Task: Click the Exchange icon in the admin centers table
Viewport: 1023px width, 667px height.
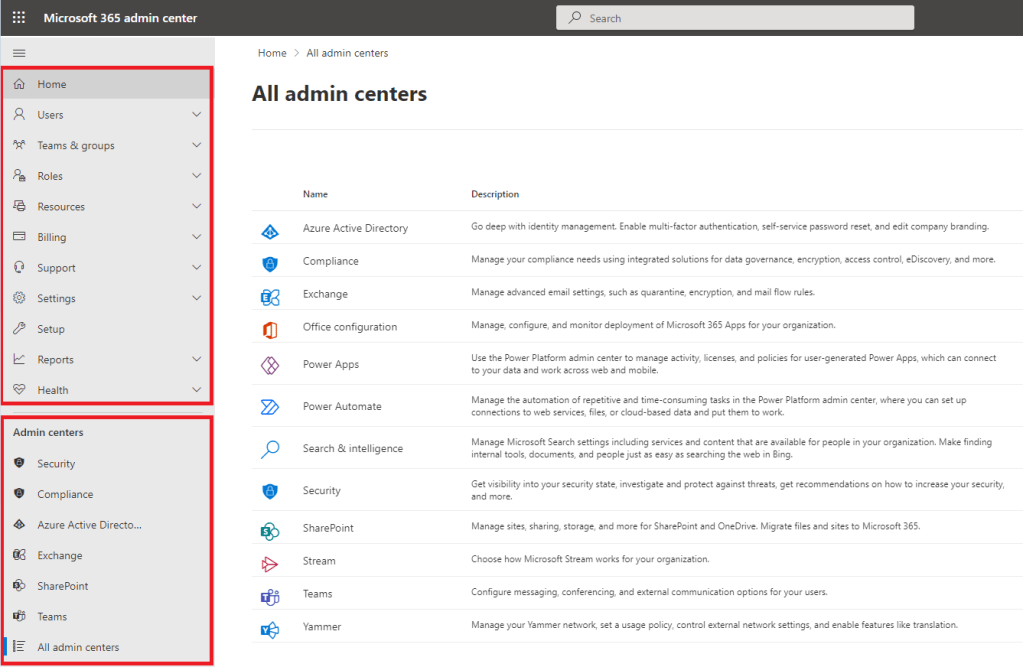Action: 269,295
